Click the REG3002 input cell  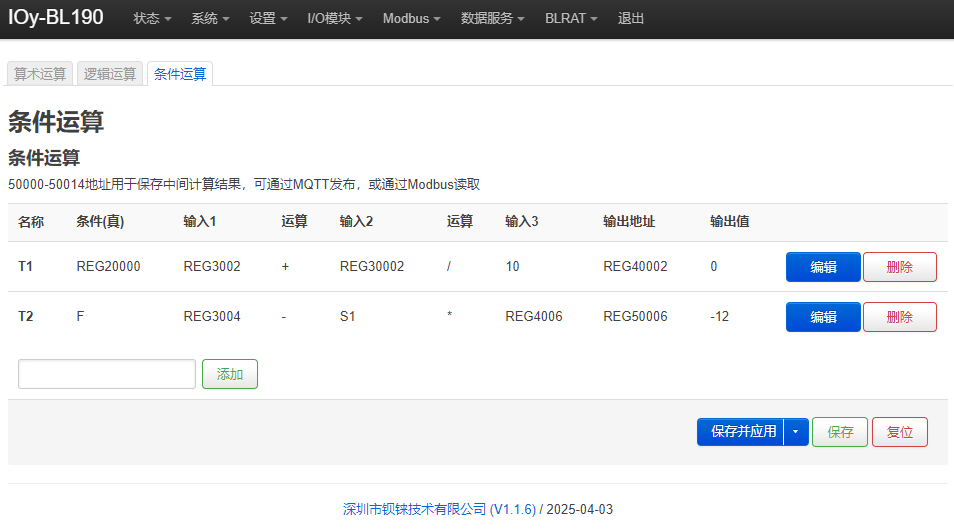212,266
